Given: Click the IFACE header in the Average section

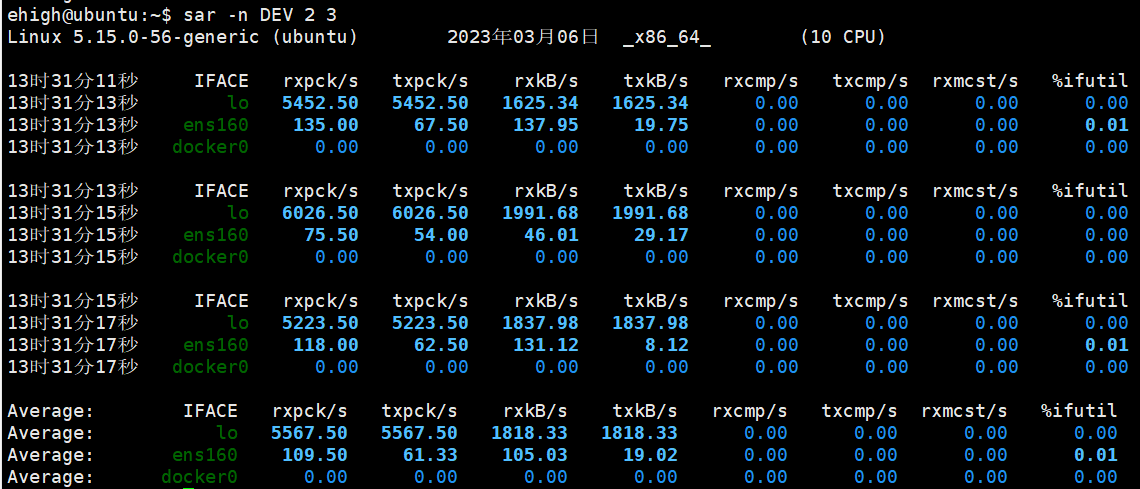Looking at the screenshot, I should coord(210,411).
